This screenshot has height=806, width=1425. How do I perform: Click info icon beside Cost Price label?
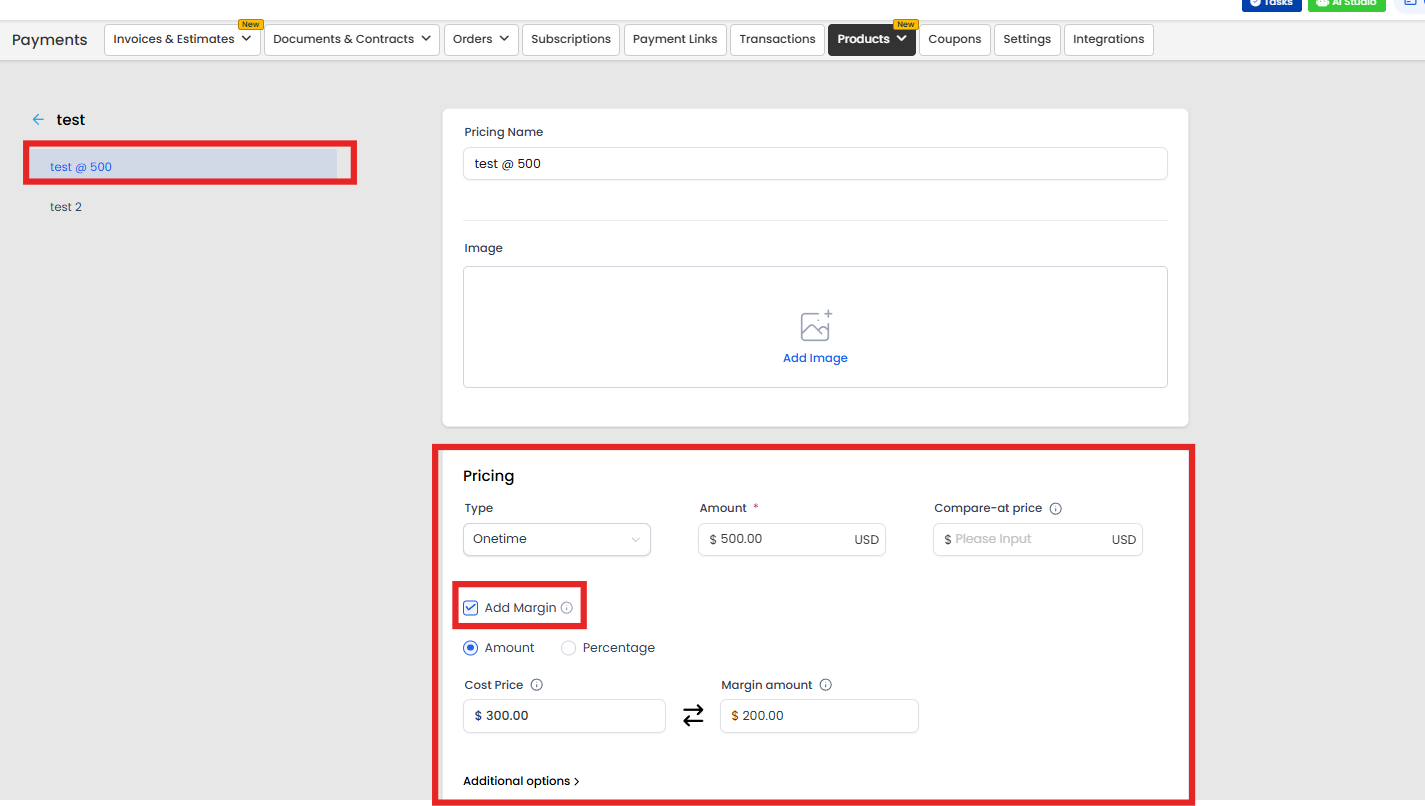pyautogui.click(x=536, y=686)
